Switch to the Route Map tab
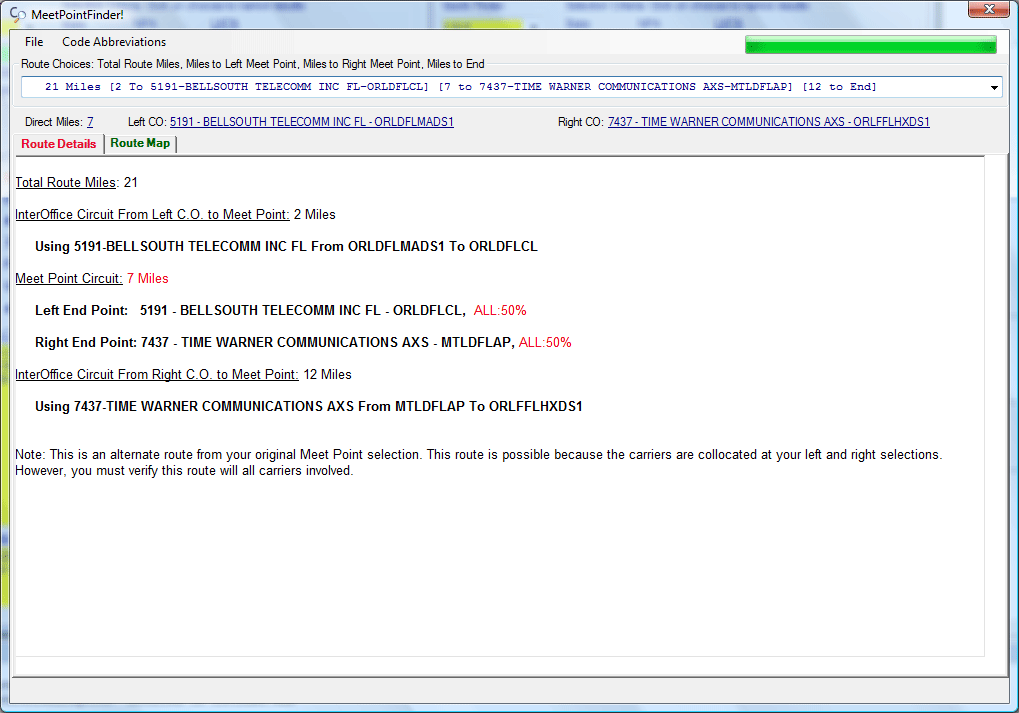This screenshot has height=713, width=1019. click(140, 143)
